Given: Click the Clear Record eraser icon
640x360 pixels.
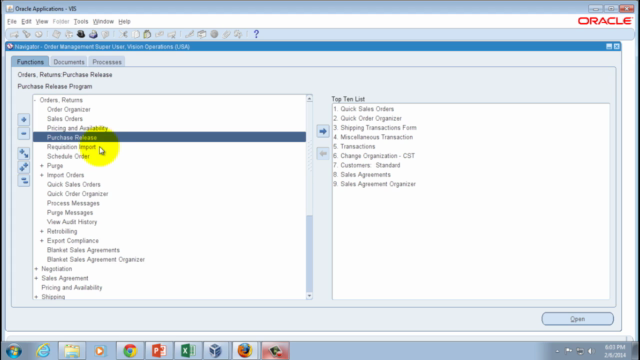Looking at the screenshot, I should tap(160, 34).
